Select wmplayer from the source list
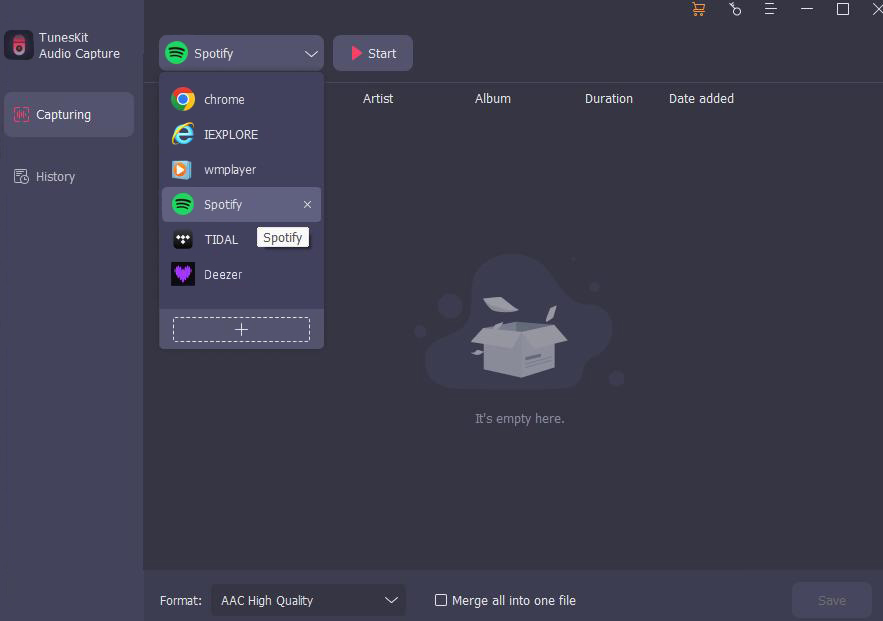The height and width of the screenshot is (621, 883). 242,169
